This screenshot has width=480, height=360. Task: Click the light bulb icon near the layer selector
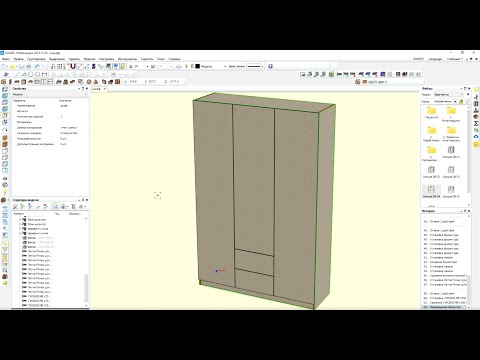(187, 66)
